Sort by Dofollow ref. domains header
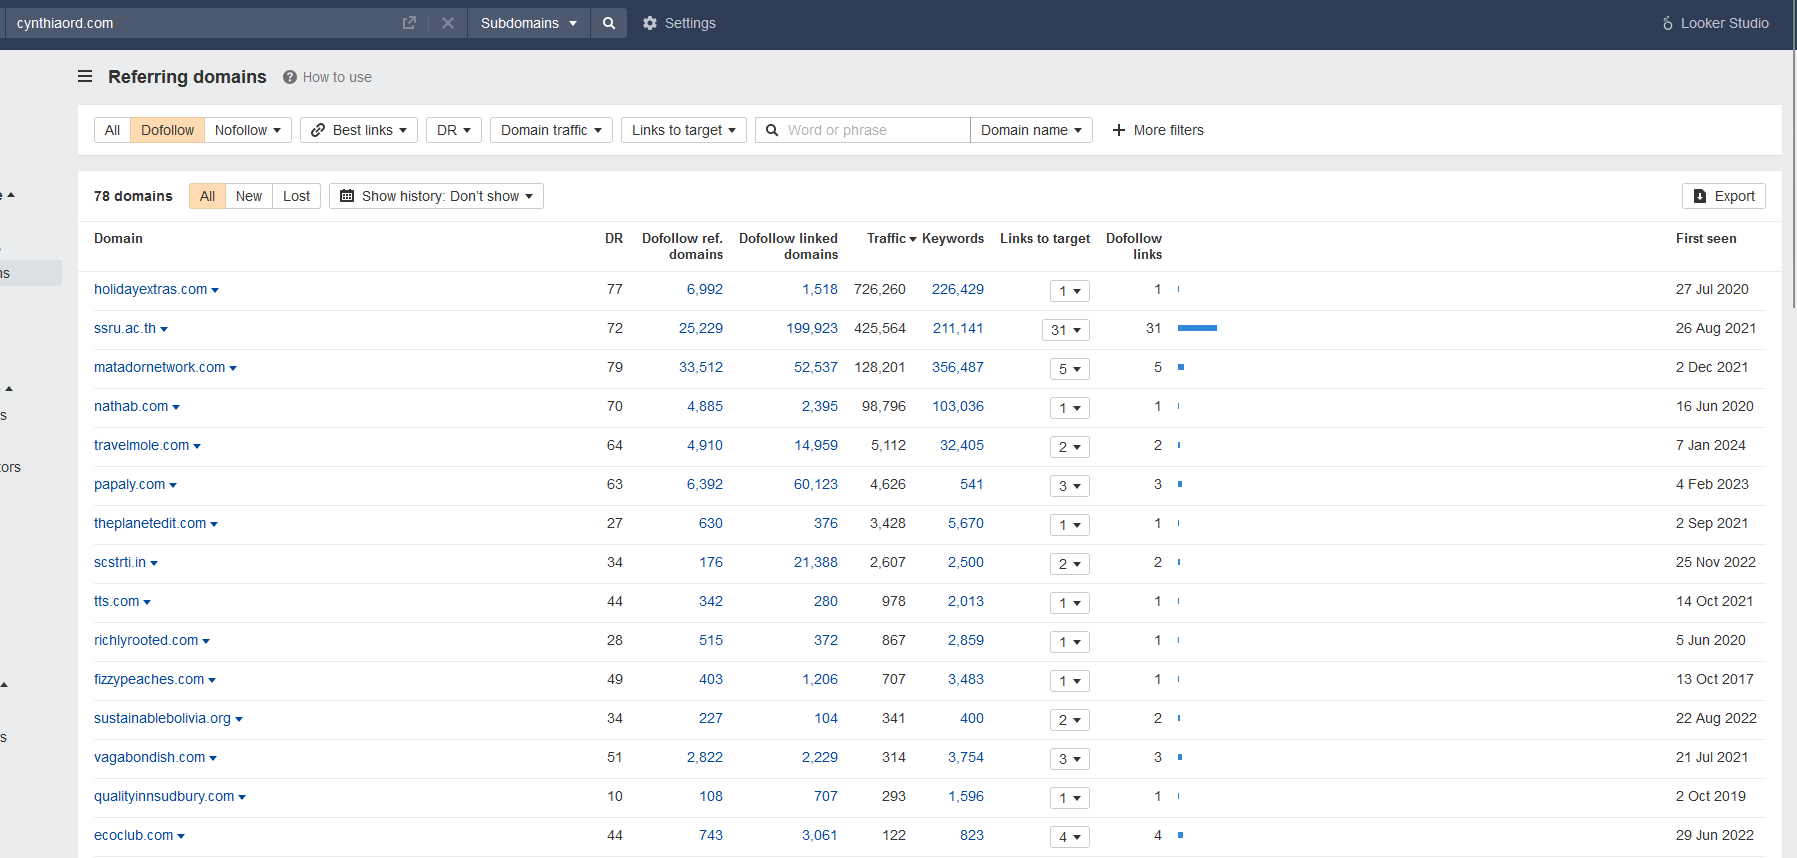 [x=682, y=246]
